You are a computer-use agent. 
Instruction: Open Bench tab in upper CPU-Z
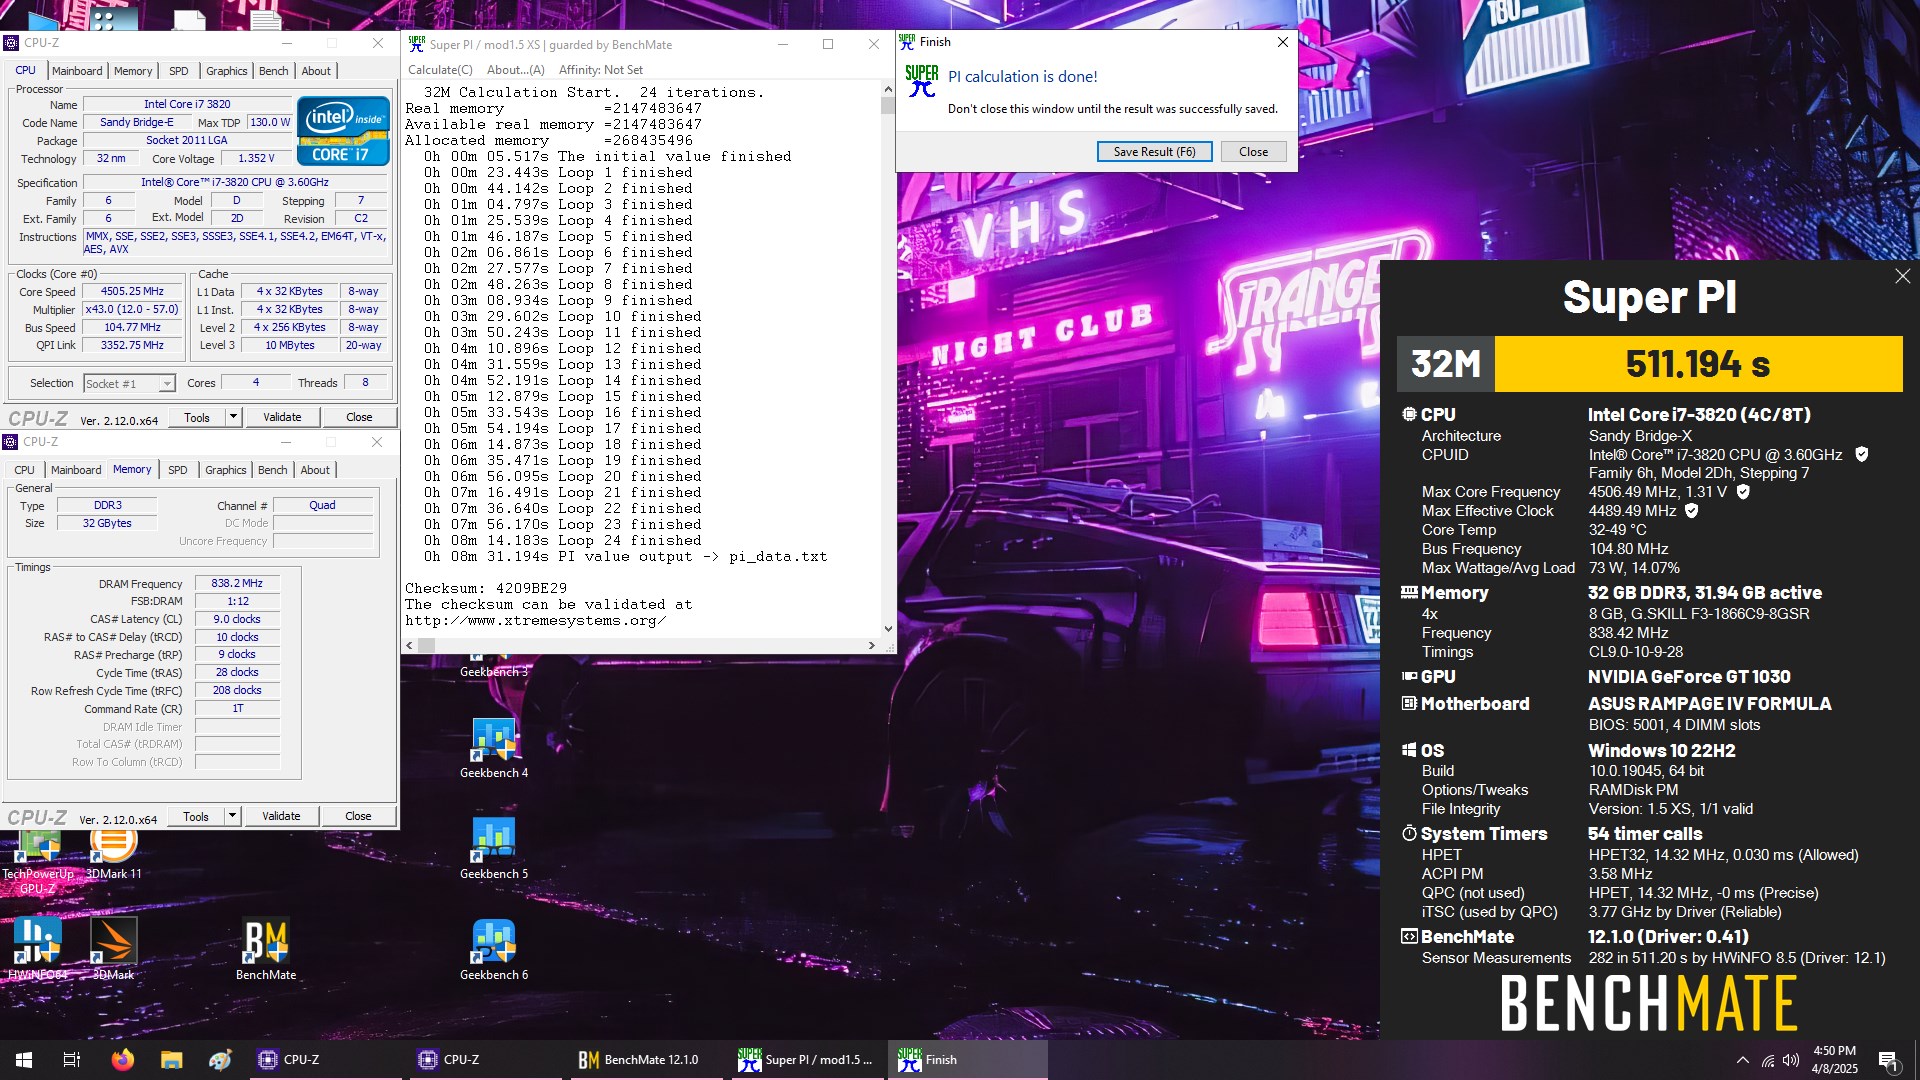[274, 71]
